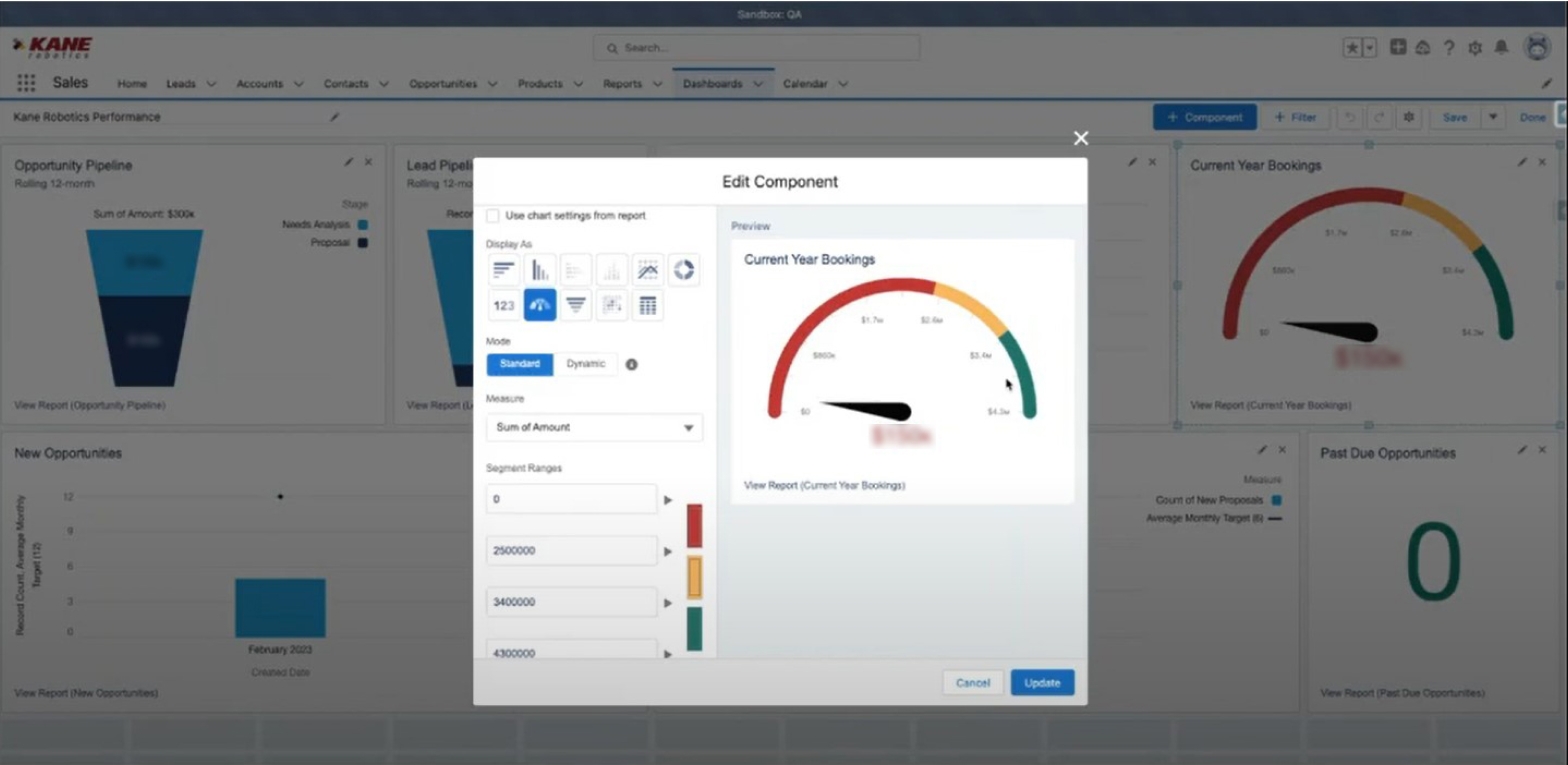This screenshot has width=1568, height=765.
Task: Switch Mode to Dynamic
Action: pyautogui.click(x=586, y=364)
